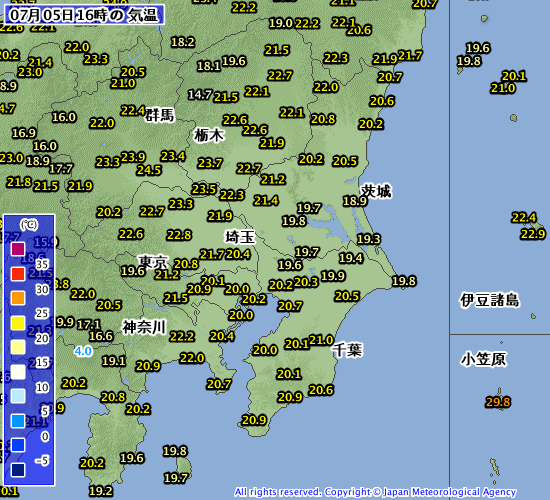Viewport: 550px width, 500px height.
Task: Select the 埼玉 prefecture label
Action: pos(240,237)
